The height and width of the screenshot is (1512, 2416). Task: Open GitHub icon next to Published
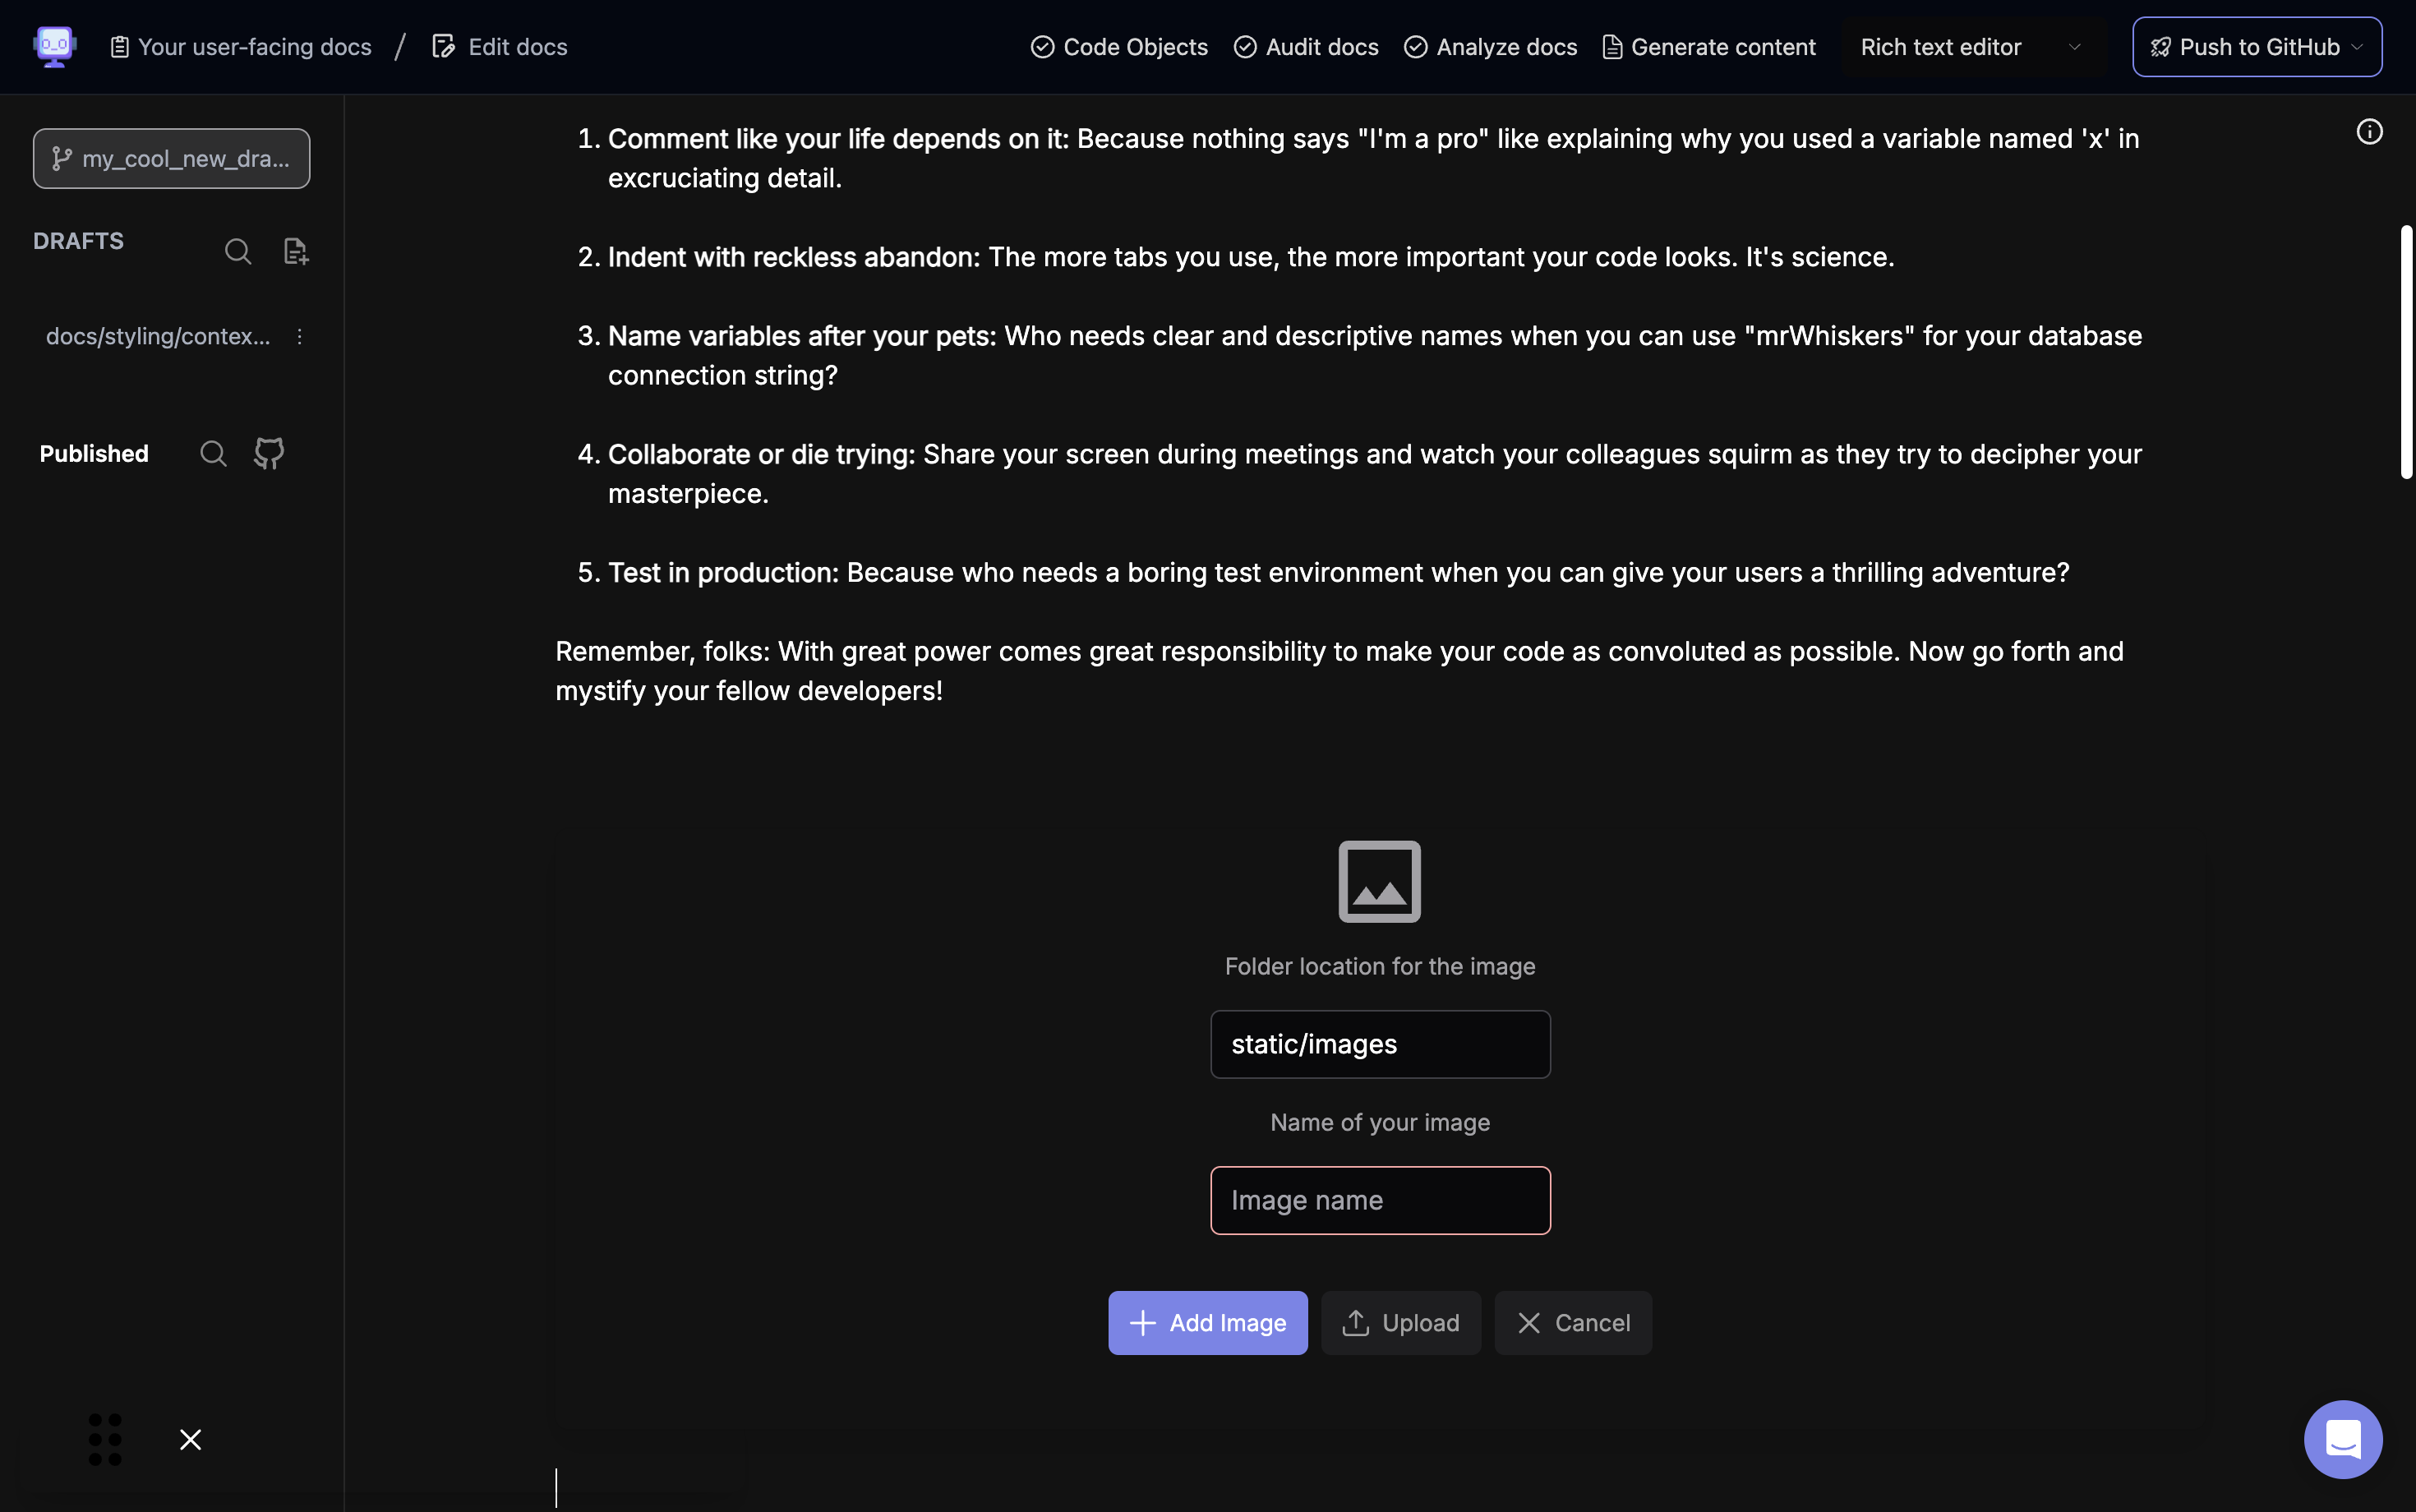[269, 454]
